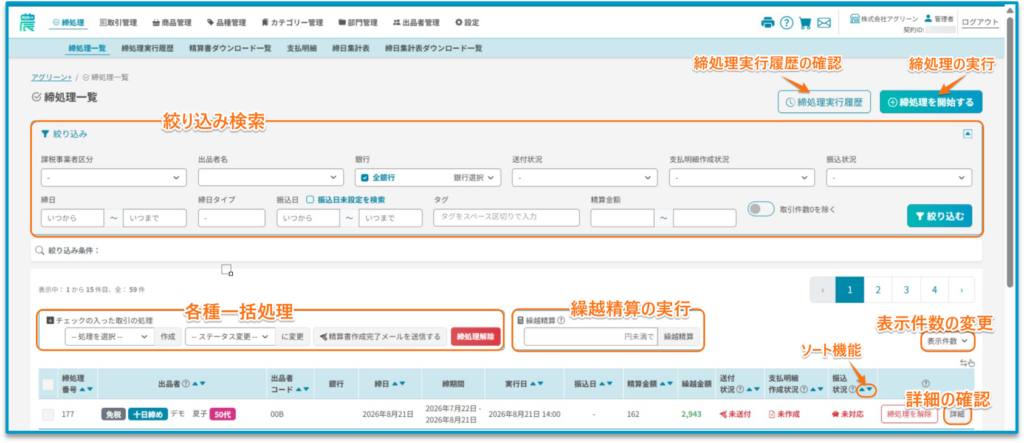Viewport: 1024px width, 443px height.
Task: Click the 締処理を開始する button
Action: [931, 102]
